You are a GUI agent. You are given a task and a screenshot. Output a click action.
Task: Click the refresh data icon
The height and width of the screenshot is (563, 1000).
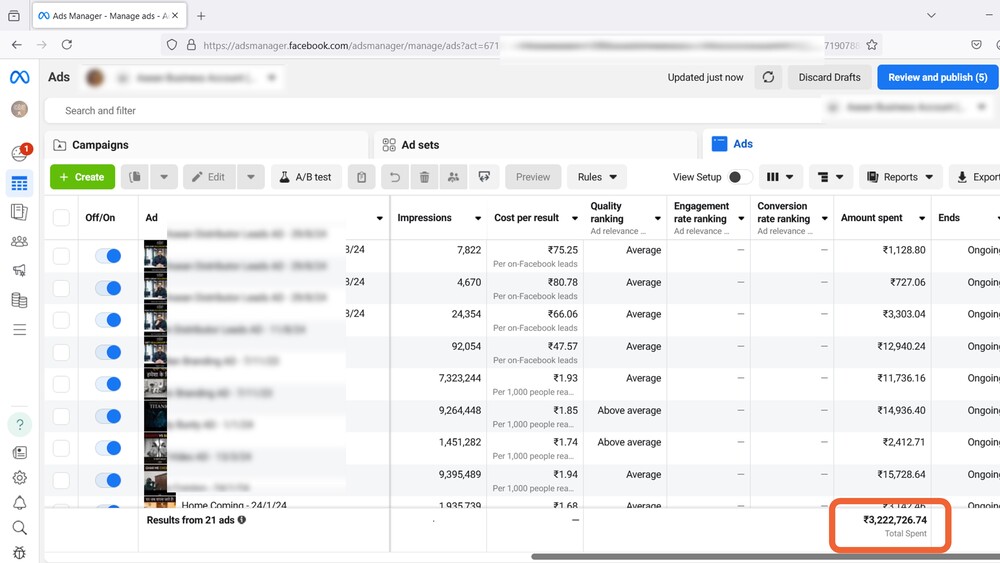click(767, 77)
